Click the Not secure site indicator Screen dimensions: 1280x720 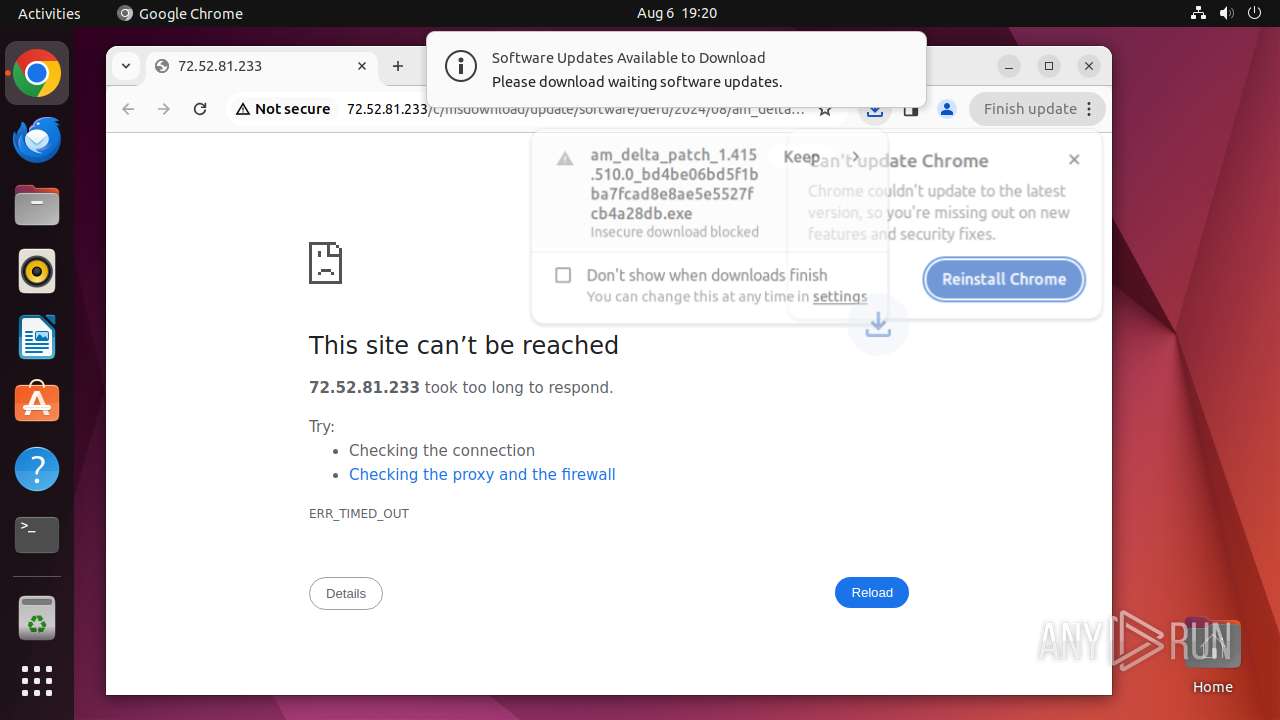click(x=283, y=109)
